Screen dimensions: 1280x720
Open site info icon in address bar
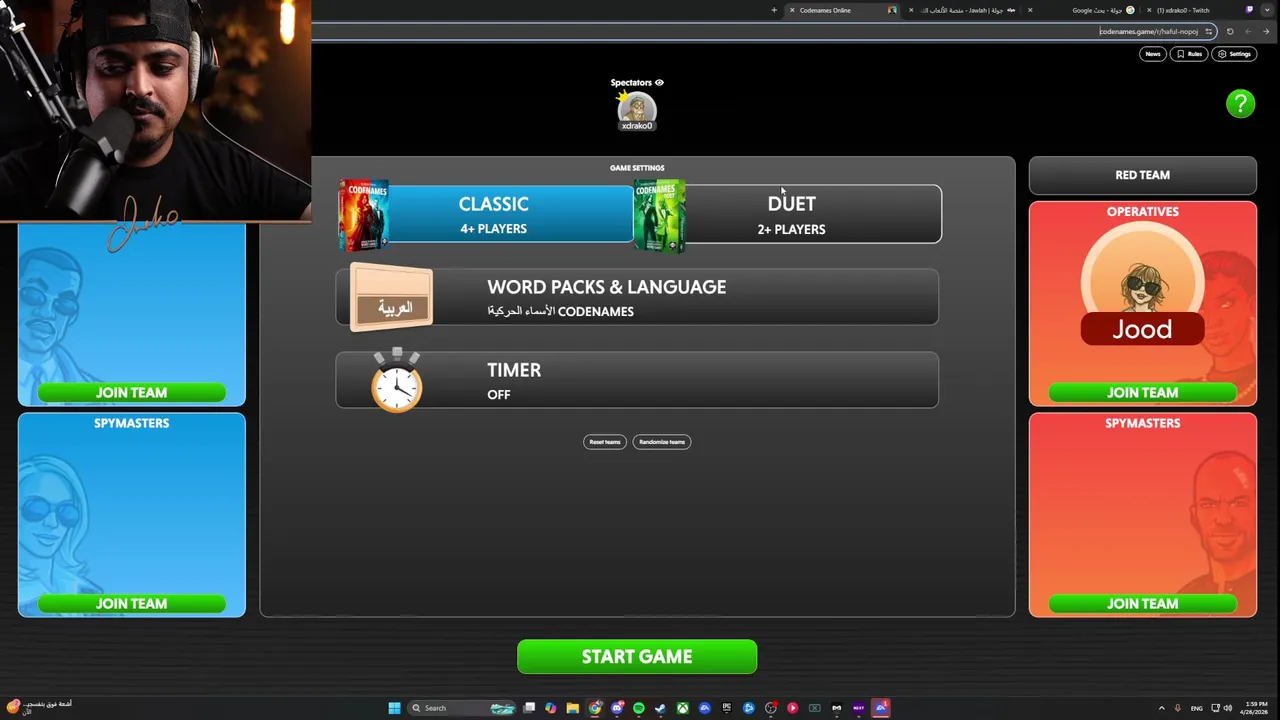pos(1208,31)
